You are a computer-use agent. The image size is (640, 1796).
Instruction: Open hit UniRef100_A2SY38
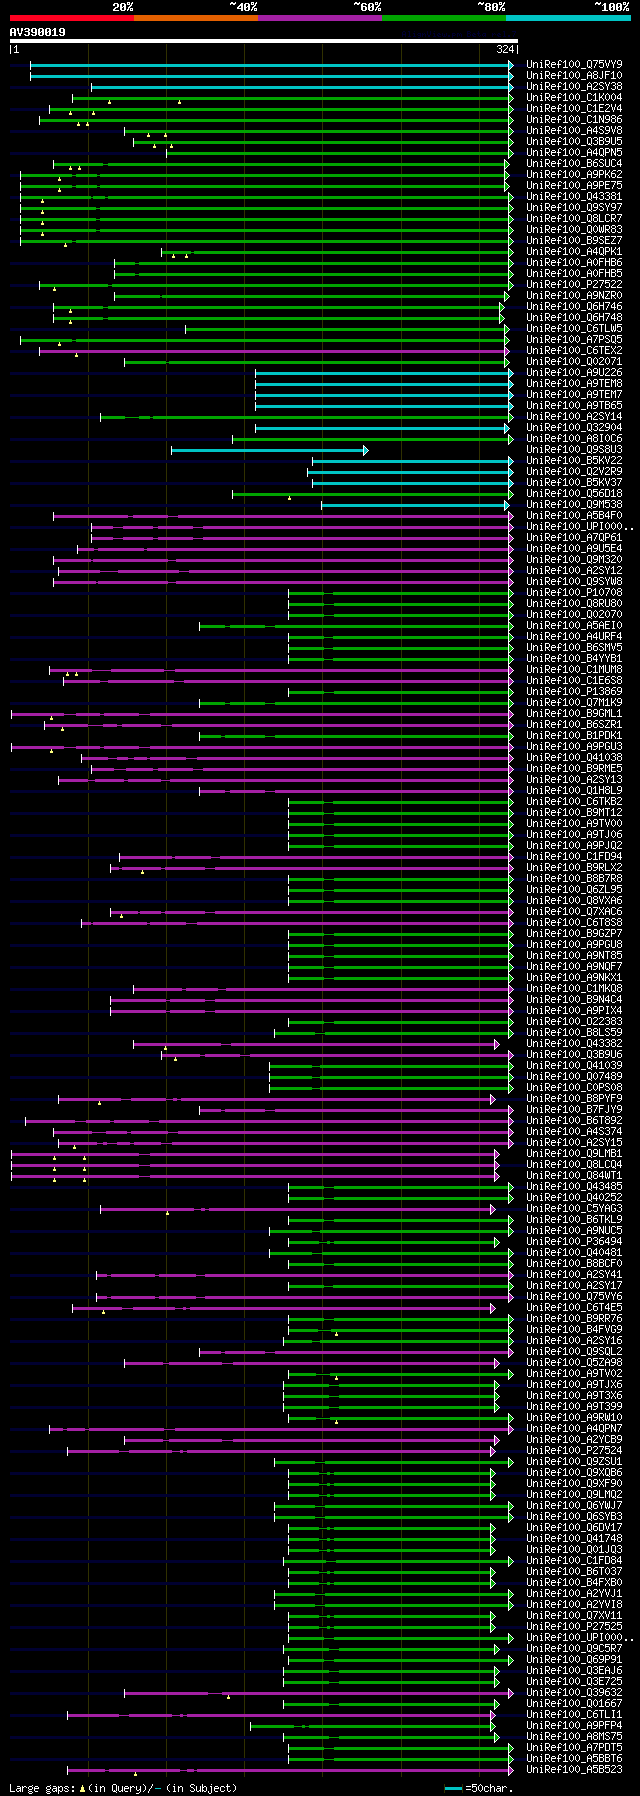(574, 86)
